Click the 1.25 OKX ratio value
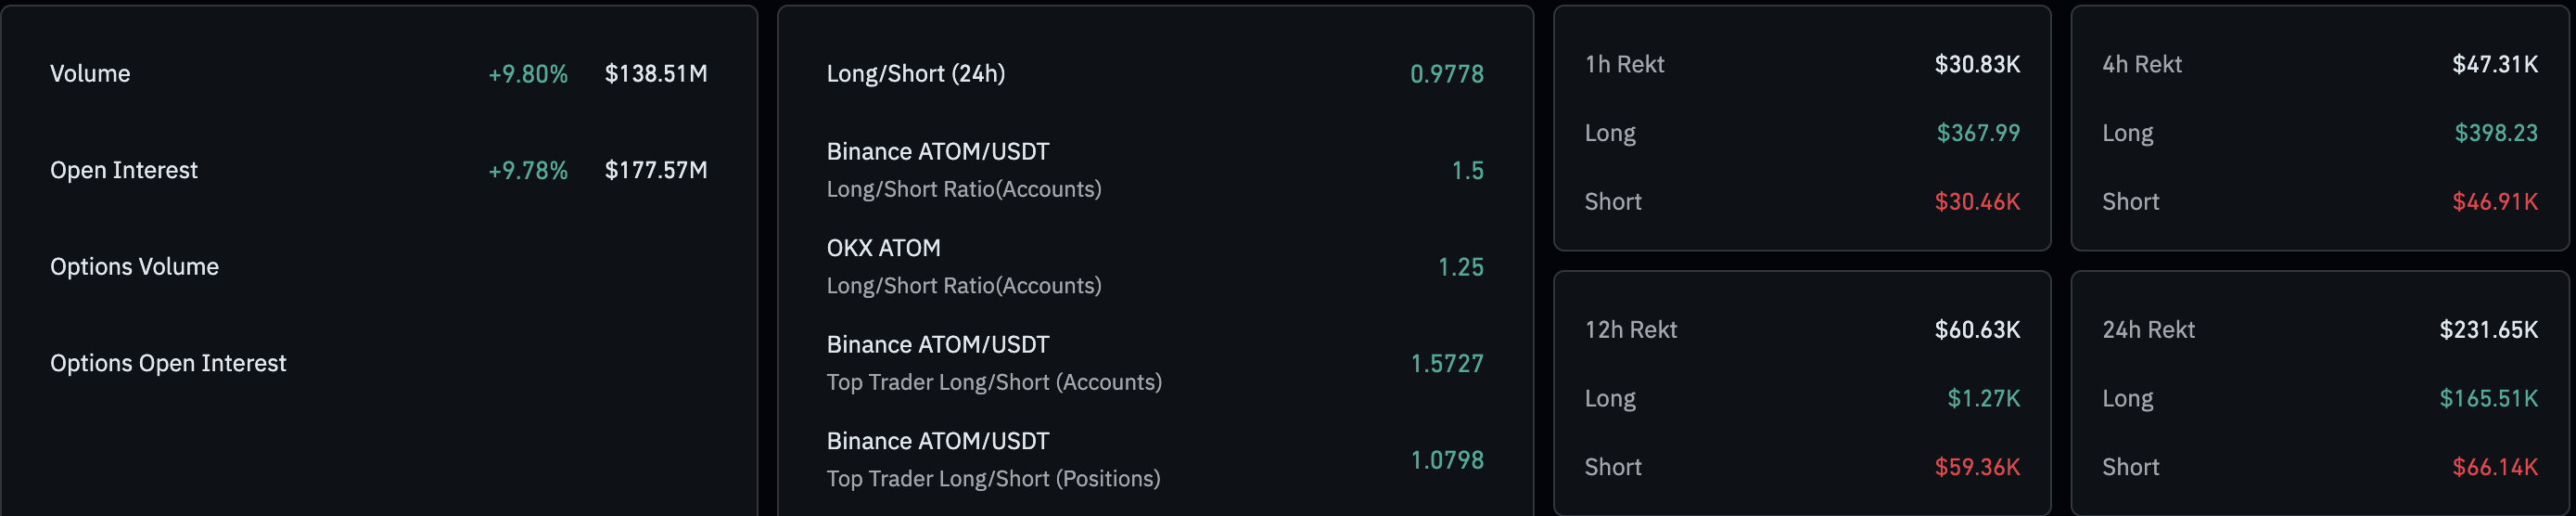This screenshot has height=516, width=2576. [1460, 267]
